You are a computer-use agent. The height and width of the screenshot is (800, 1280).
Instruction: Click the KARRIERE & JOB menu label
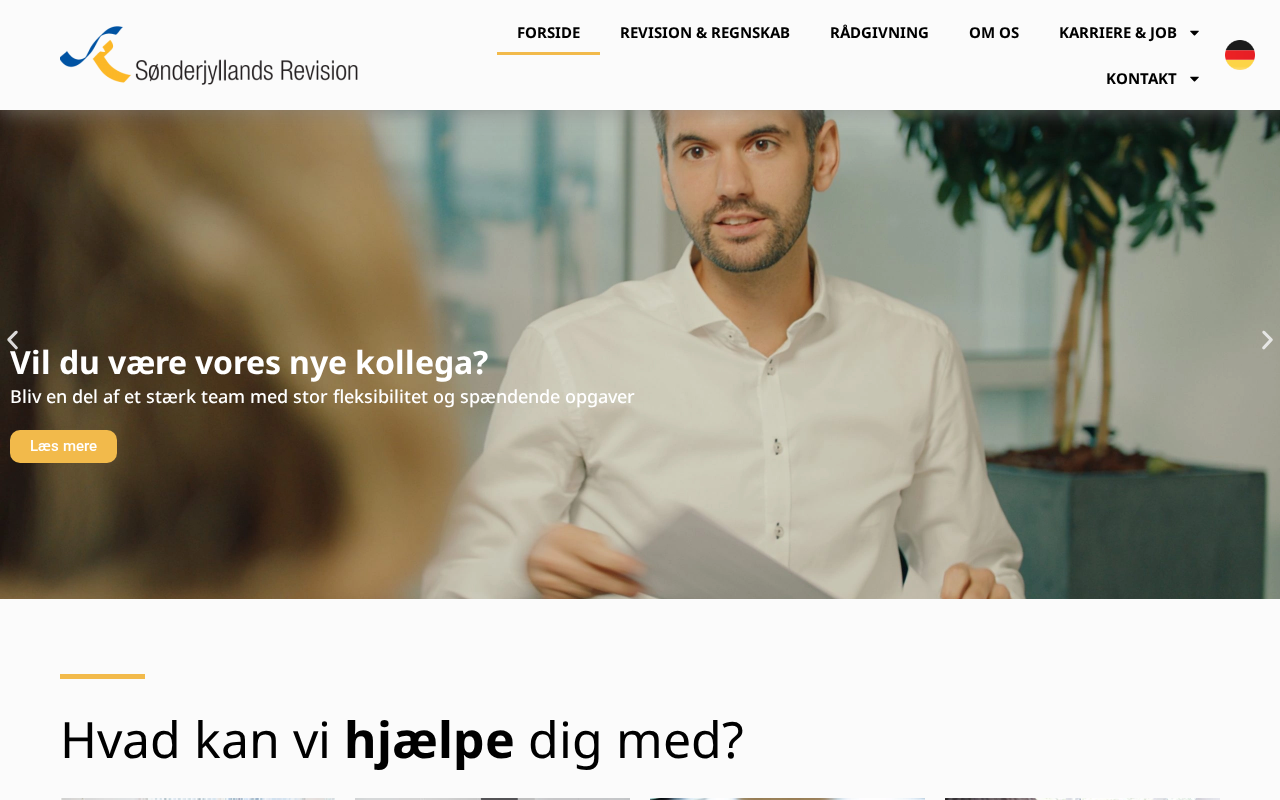tap(1118, 32)
